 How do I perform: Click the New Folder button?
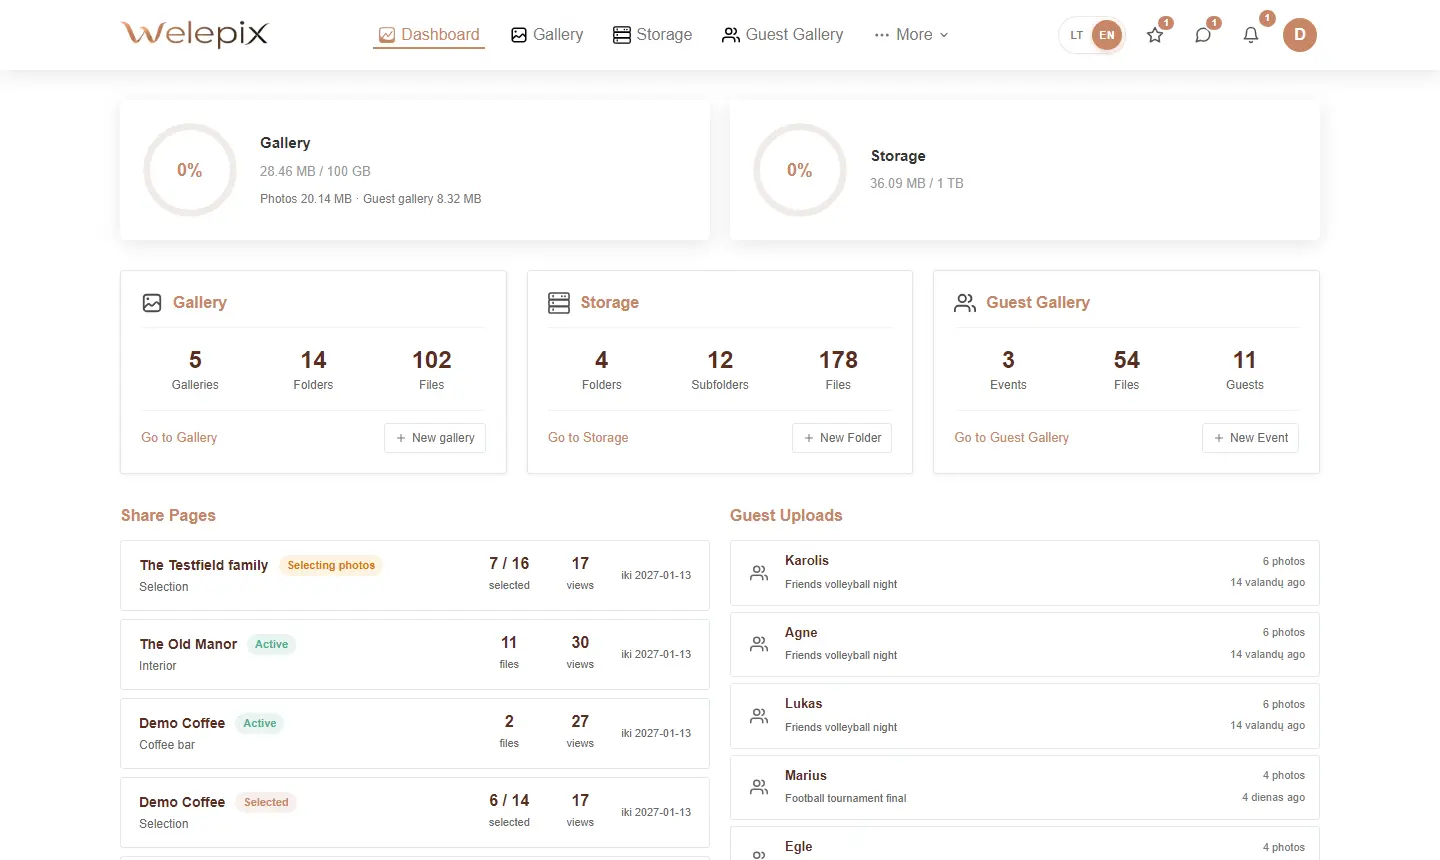[x=842, y=438]
